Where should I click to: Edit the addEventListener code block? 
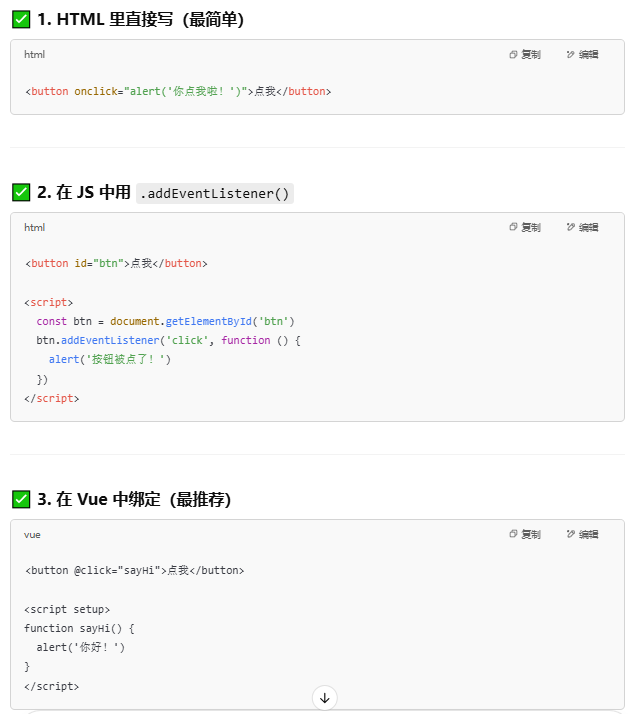pyautogui.click(x=582, y=227)
